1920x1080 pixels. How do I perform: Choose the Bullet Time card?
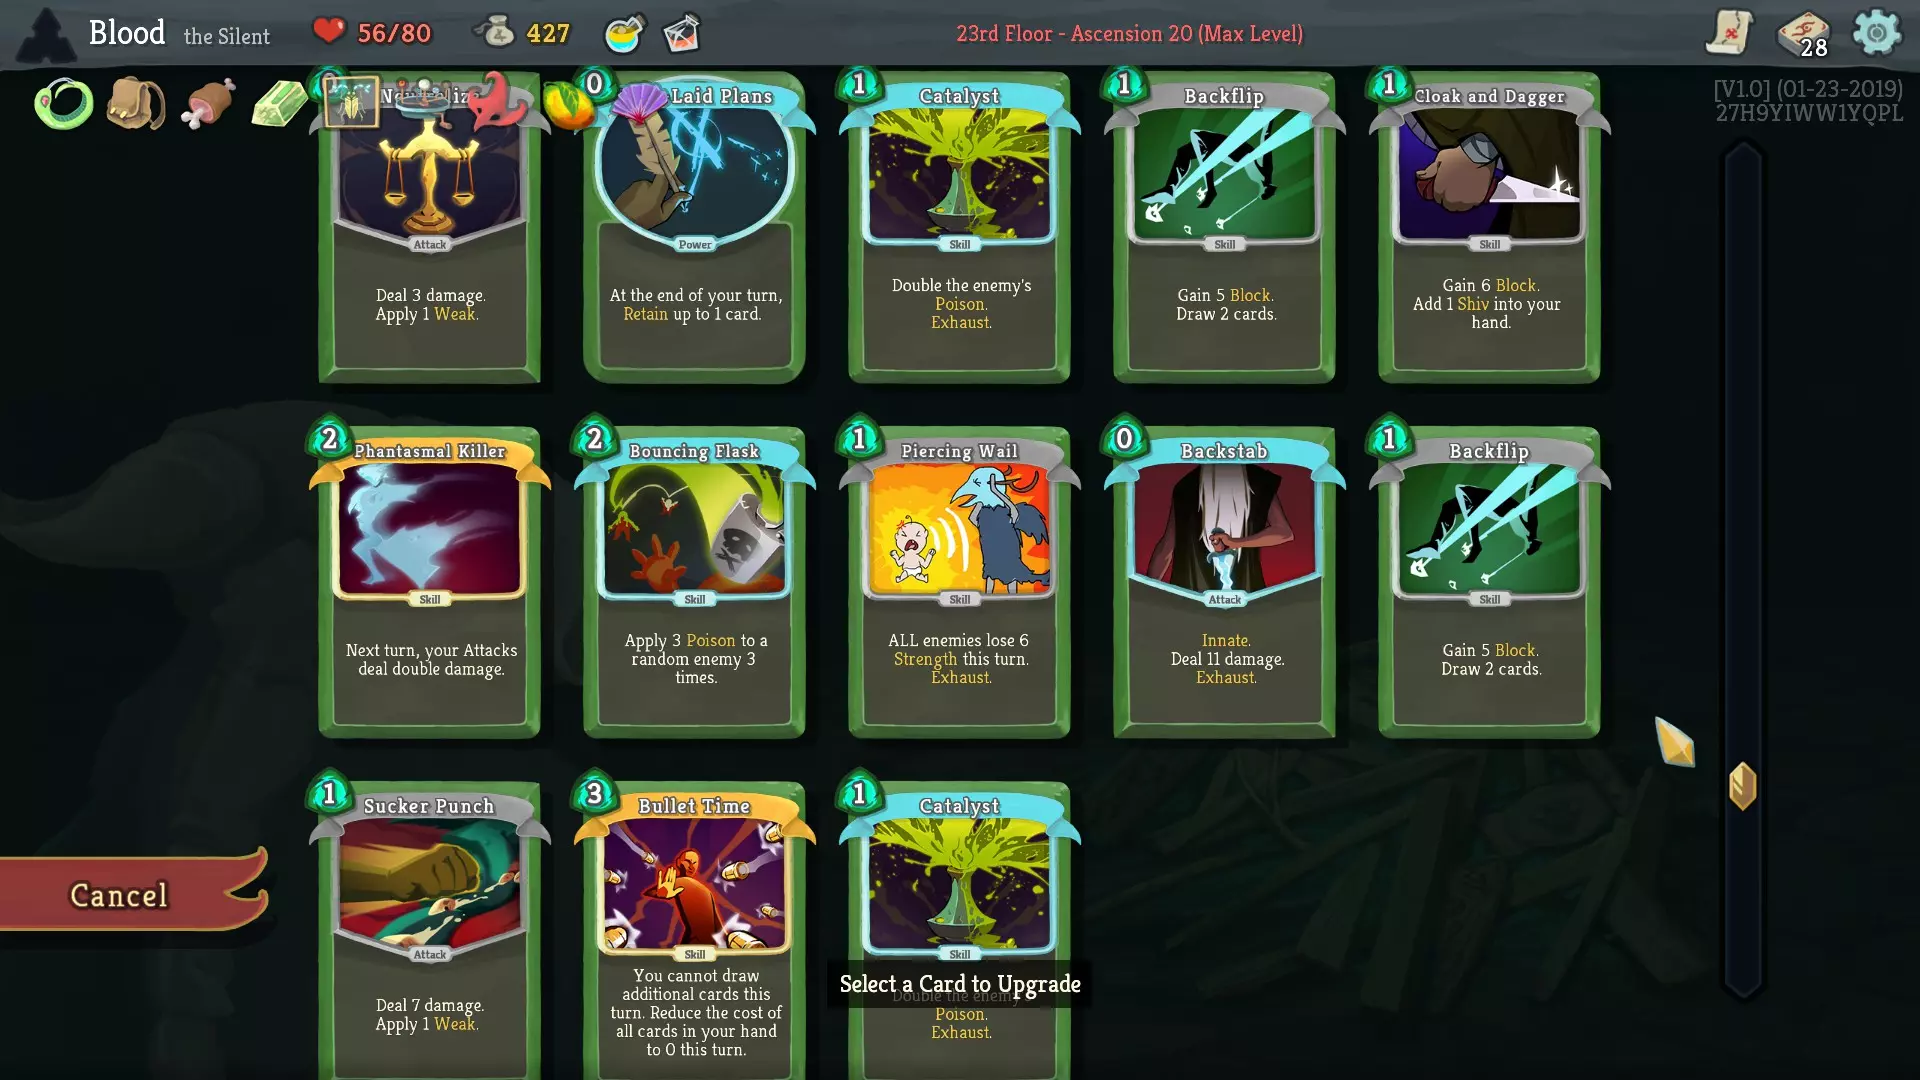[695, 930]
